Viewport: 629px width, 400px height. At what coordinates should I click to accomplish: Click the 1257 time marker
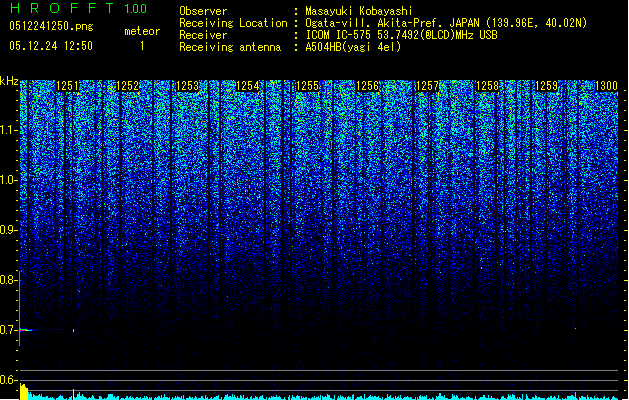pyautogui.click(x=427, y=86)
